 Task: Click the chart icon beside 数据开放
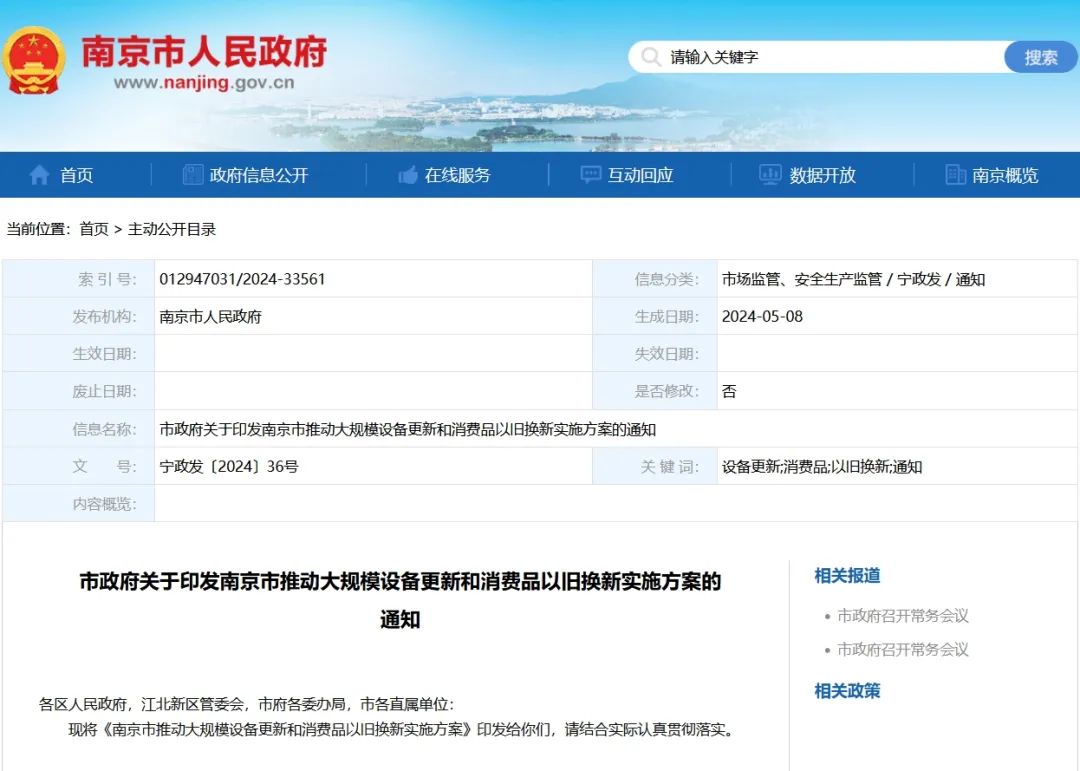[x=770, y=175]
